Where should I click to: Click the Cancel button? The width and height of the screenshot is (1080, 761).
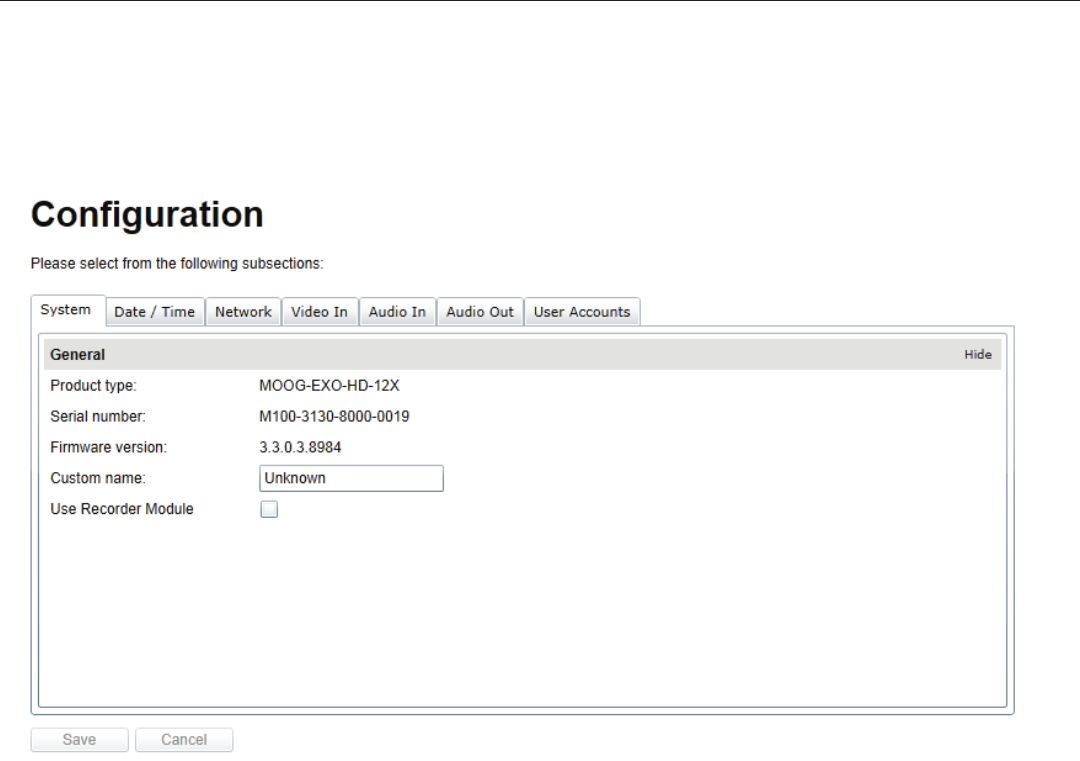click(184, 740)
